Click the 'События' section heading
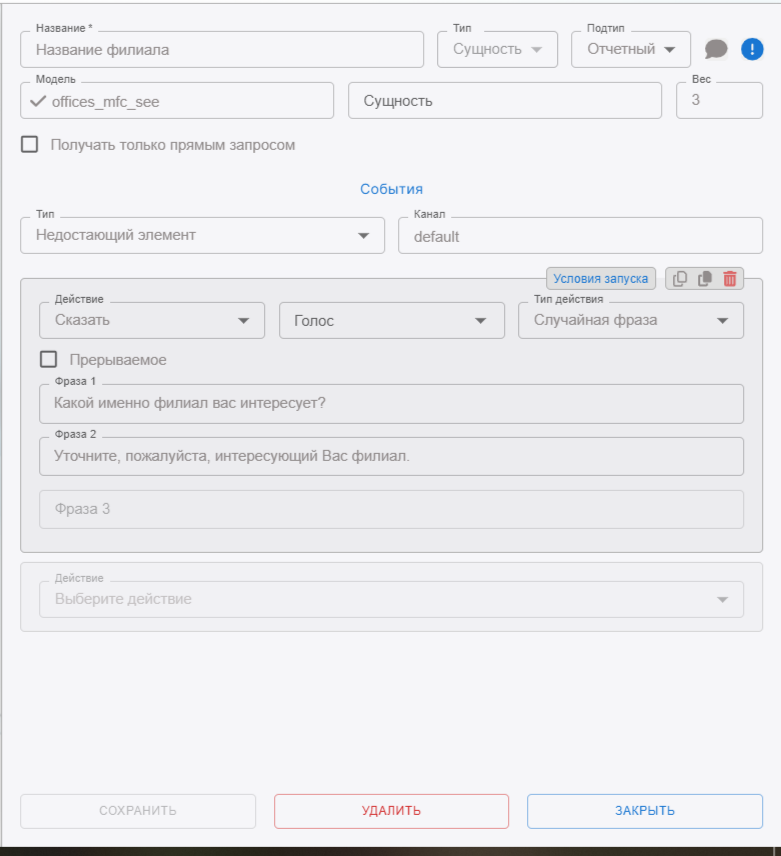The height and width of the screenshot is (856, 781). [391, 189]
